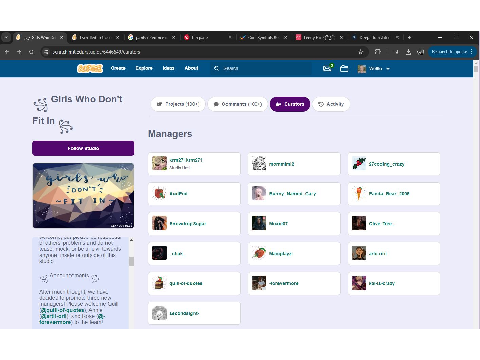This screenshot has width=480, height=360.
Task: Click the Follow Studio button
Action: [83, 148]
